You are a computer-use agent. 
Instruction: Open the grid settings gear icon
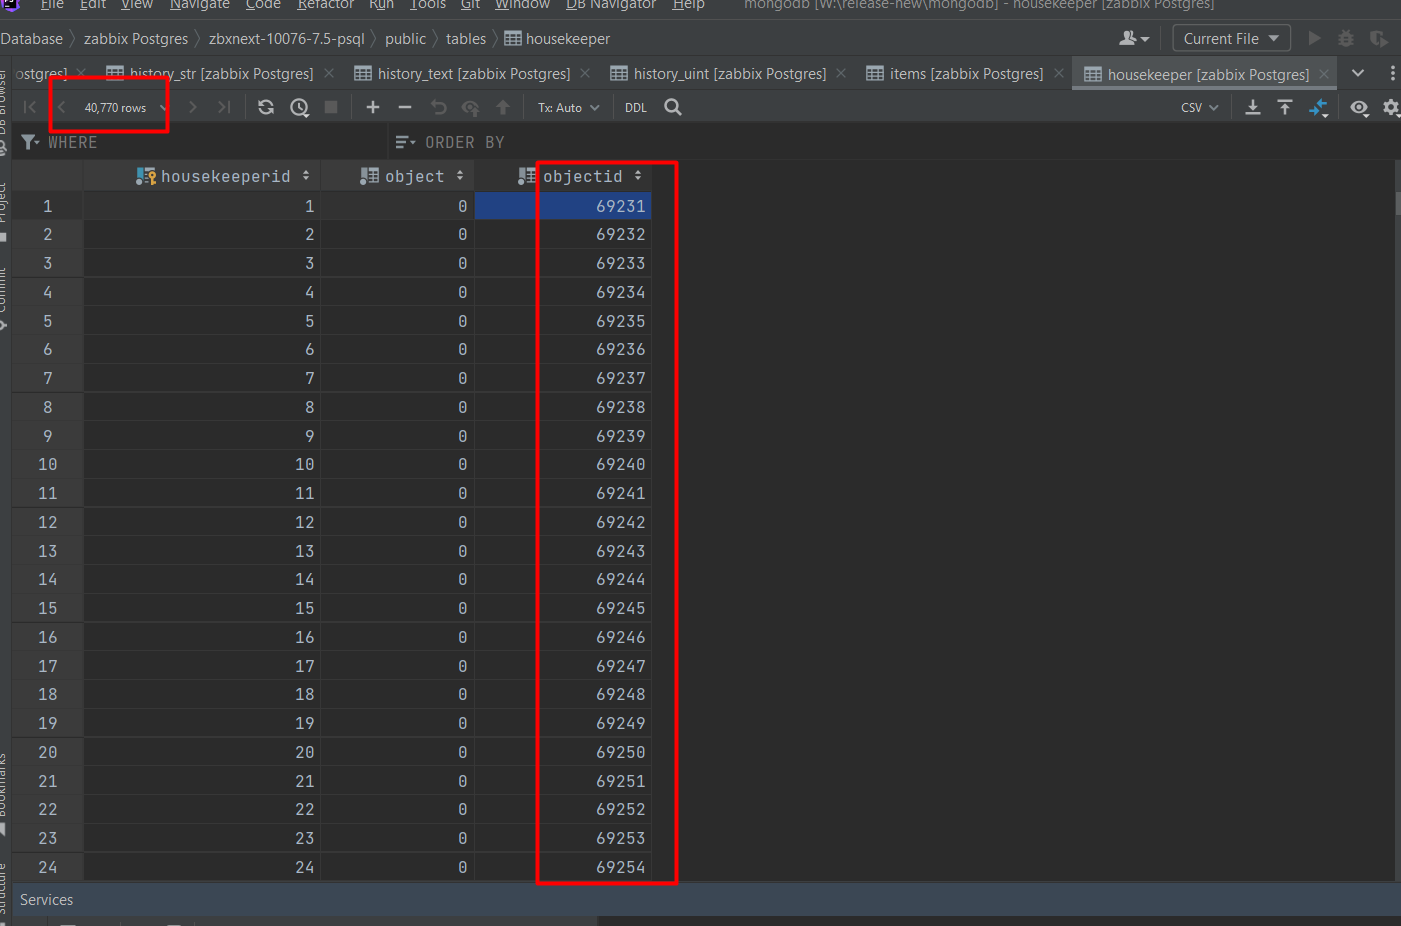click(x=1390, y=107)
